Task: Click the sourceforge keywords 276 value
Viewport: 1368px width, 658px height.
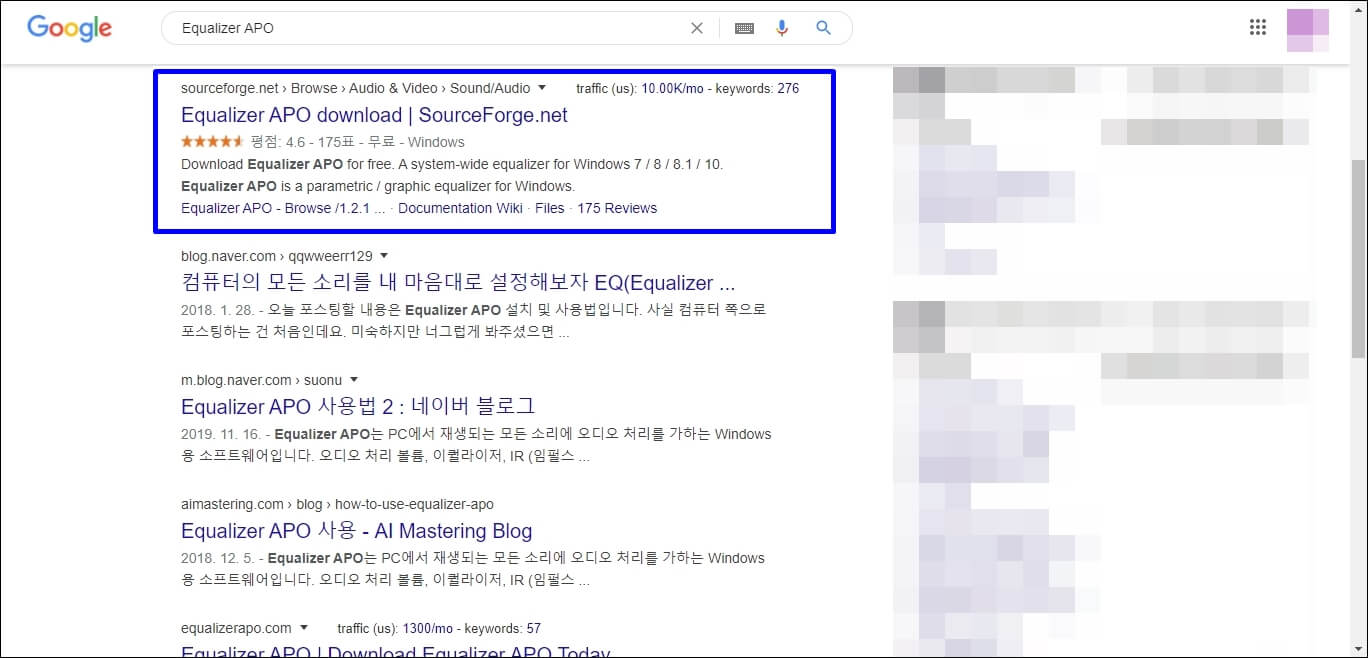Action: pyautogui.click(x=788, y=88)
